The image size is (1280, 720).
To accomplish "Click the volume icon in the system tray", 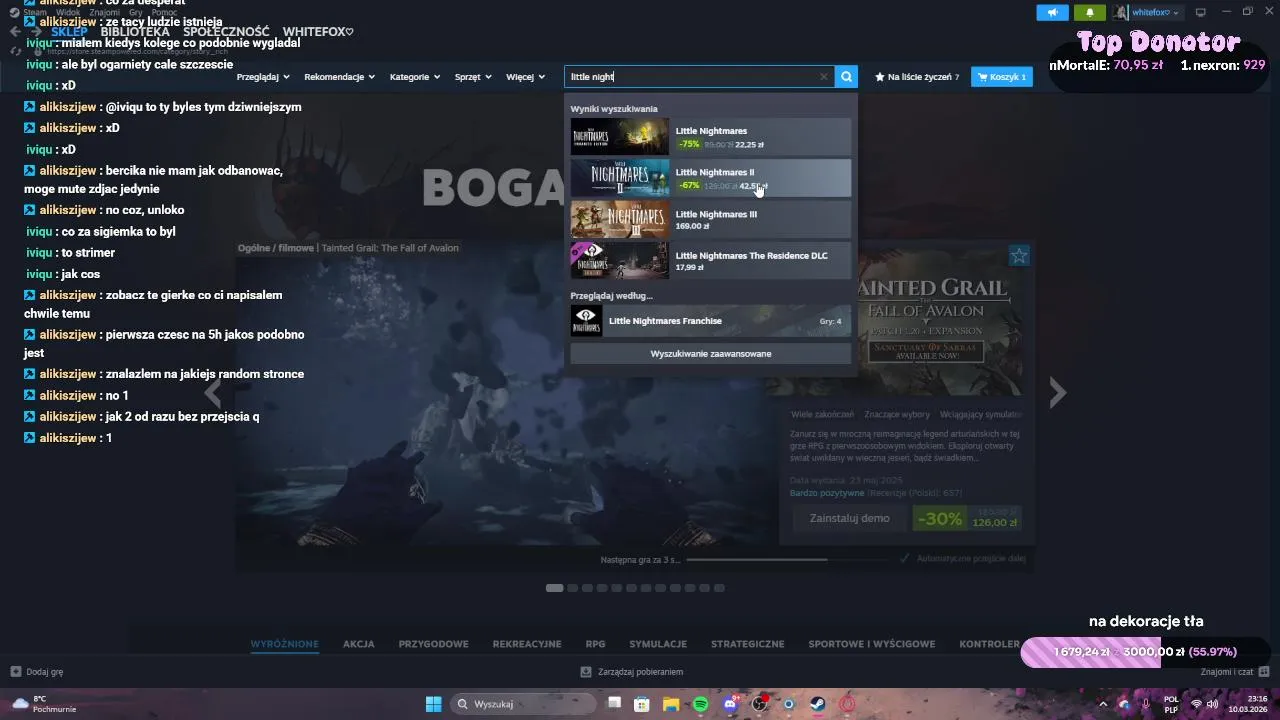I will 1213,704.
